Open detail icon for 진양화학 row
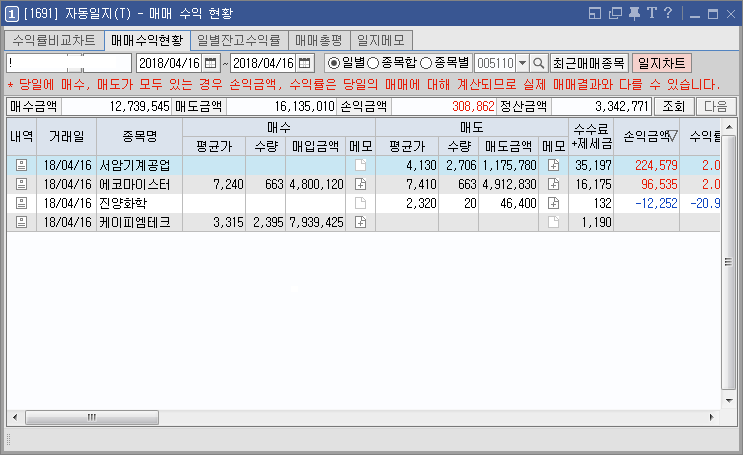This screenshot has height=455, width=743. 21,203
